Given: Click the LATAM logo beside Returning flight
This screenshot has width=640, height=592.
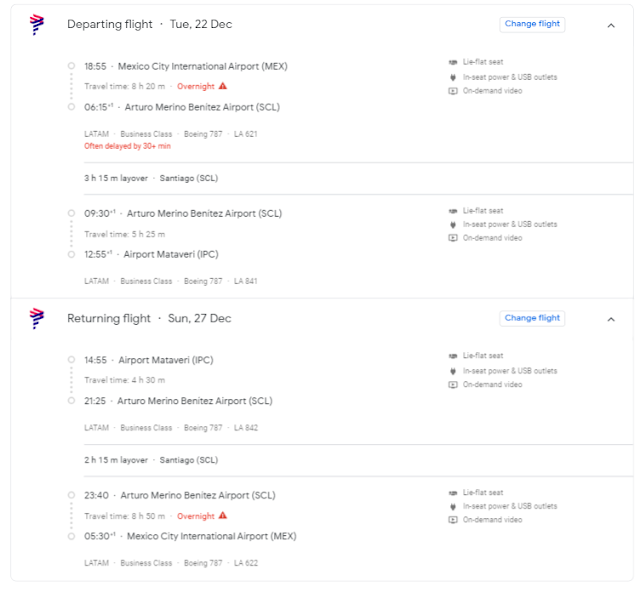Looking at the screenshot, I should click(37, 319).
